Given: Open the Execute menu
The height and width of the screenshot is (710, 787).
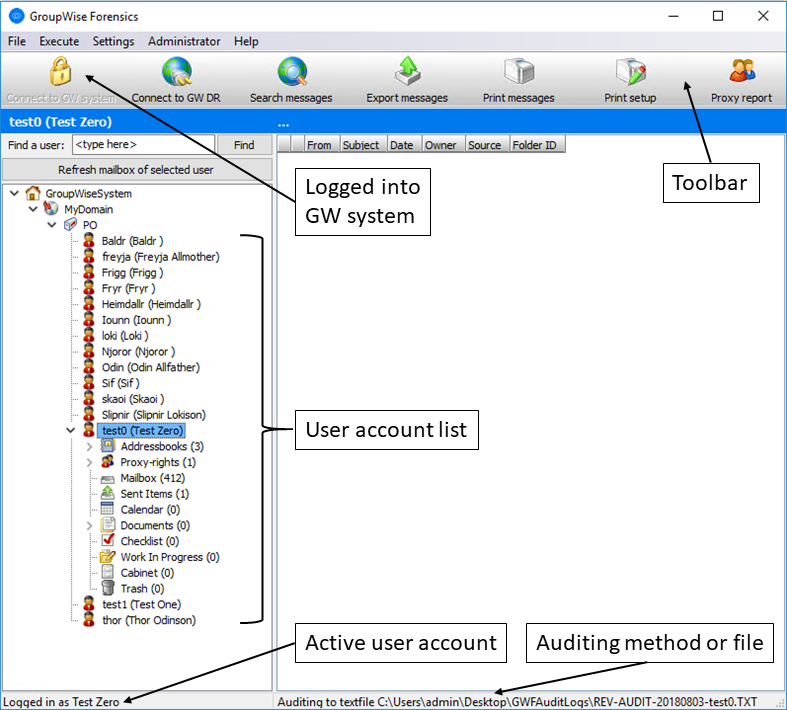Looking at the screenshot, I should 59,41.
